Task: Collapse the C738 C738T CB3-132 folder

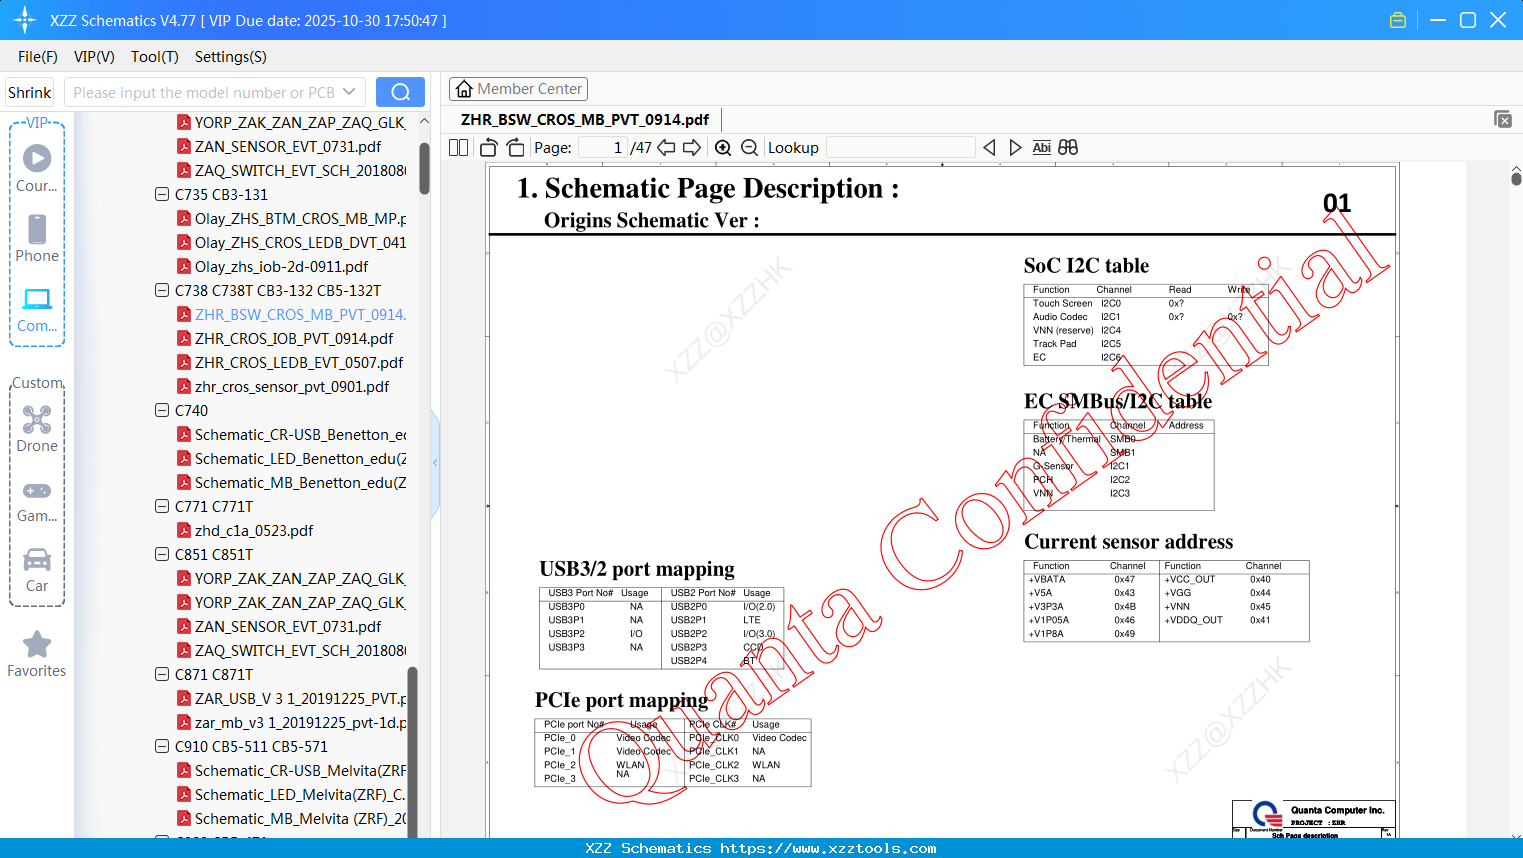Action: (162, 290)
